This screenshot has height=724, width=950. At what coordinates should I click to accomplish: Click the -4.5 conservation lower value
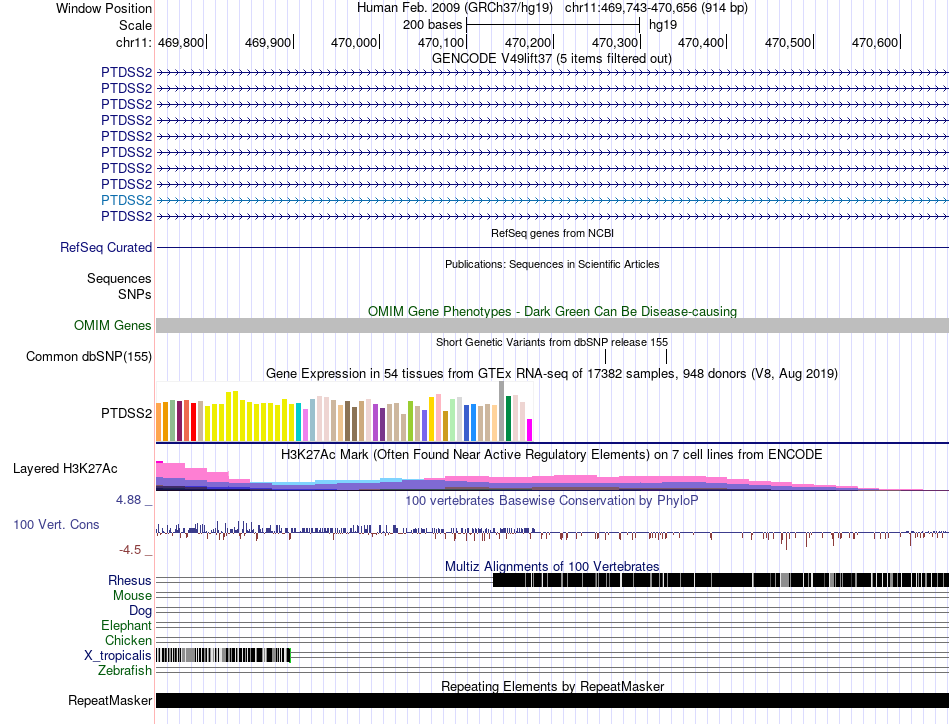pyautogui.click(x=130, y=550)
